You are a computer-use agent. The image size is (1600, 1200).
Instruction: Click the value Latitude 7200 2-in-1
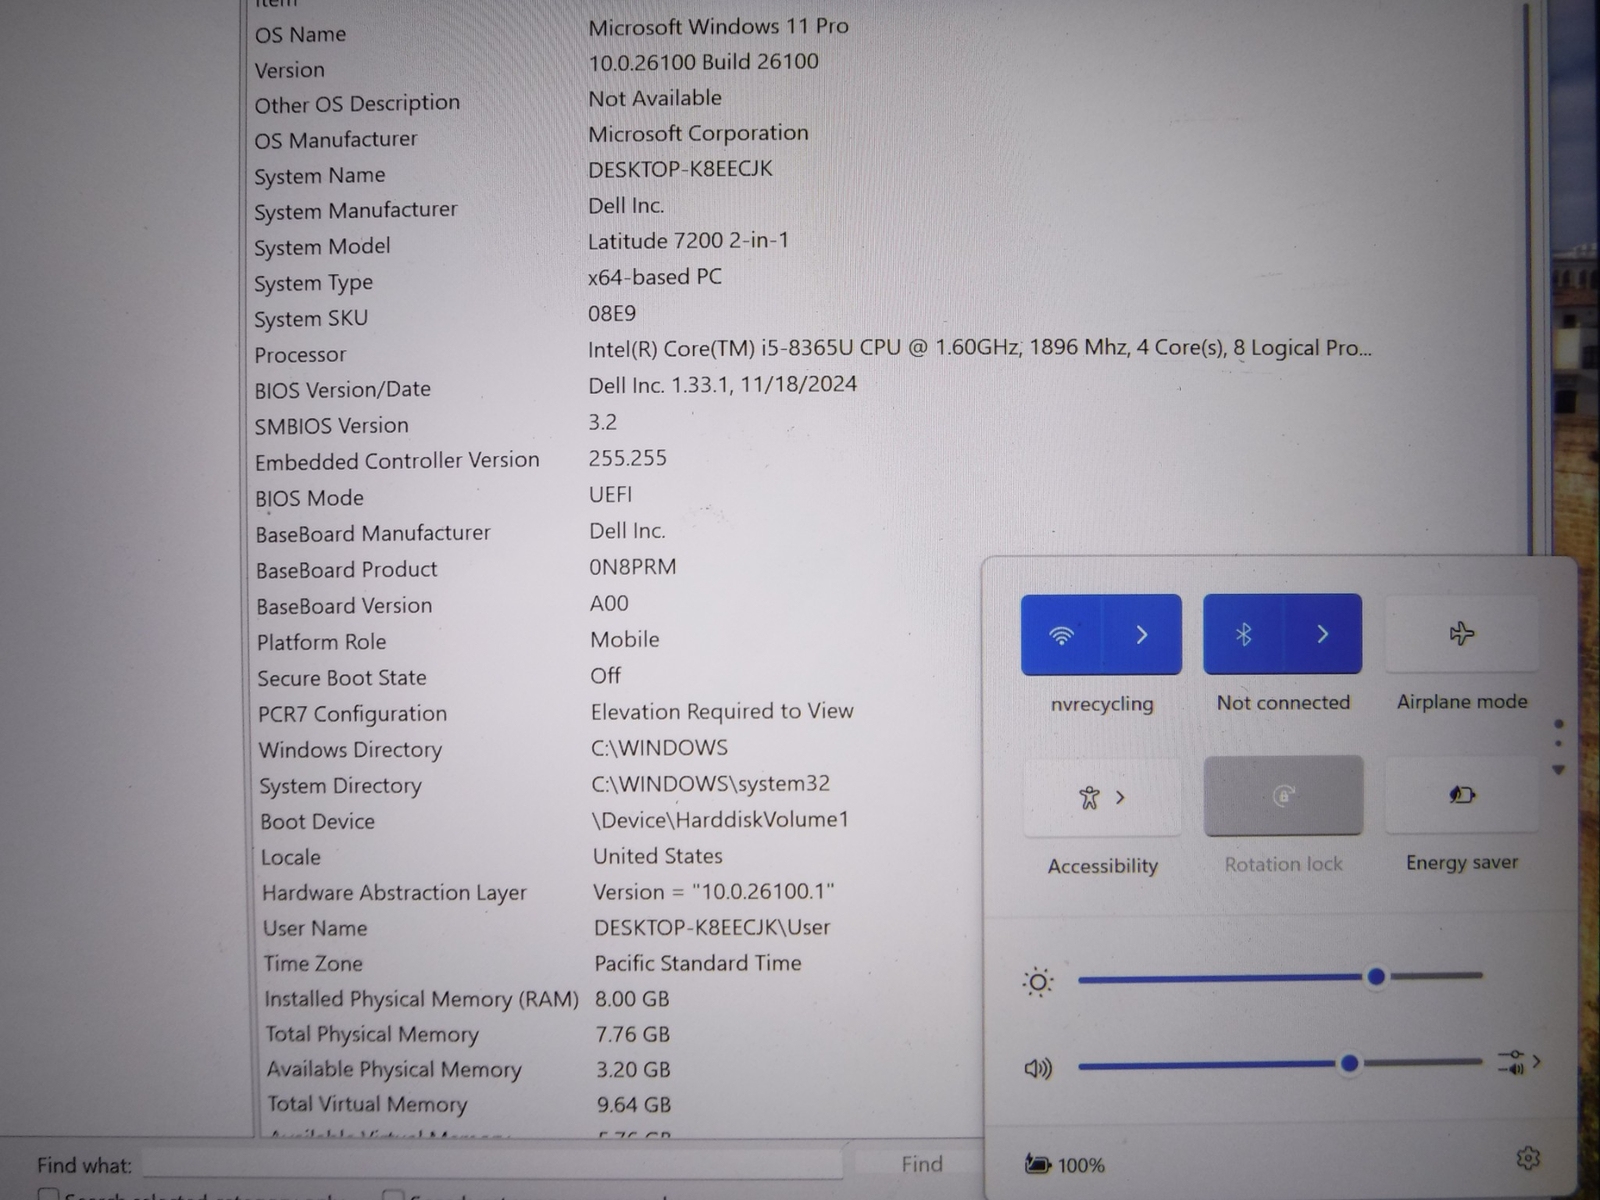coord(688,241)
